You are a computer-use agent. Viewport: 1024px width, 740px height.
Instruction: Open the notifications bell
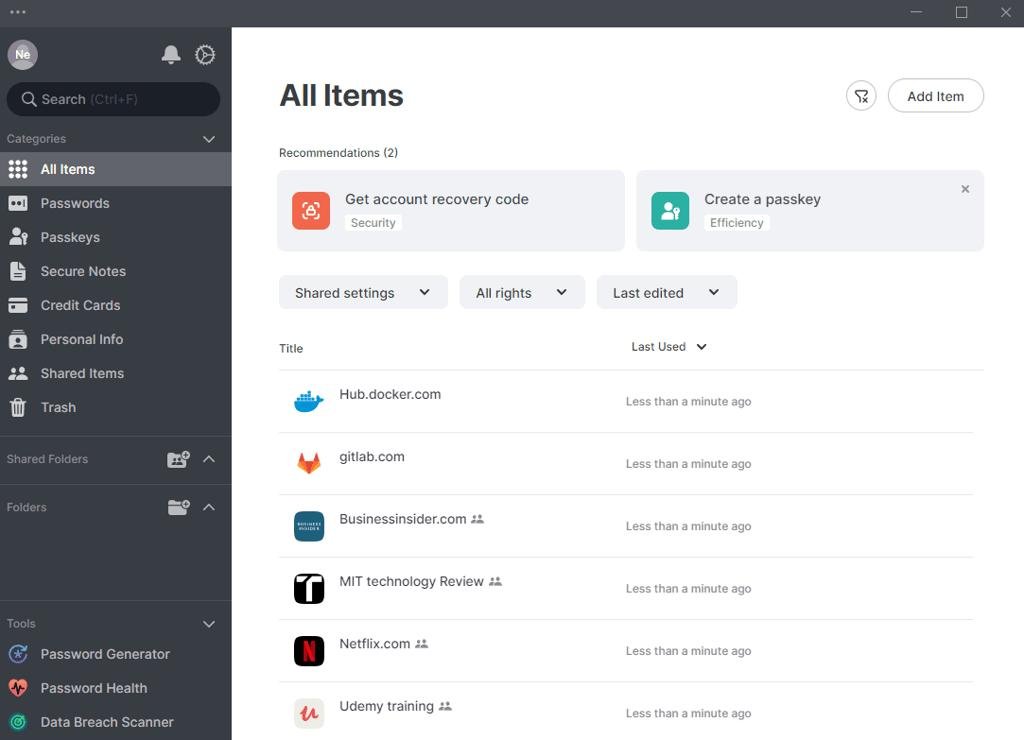(x=171, y=55)
